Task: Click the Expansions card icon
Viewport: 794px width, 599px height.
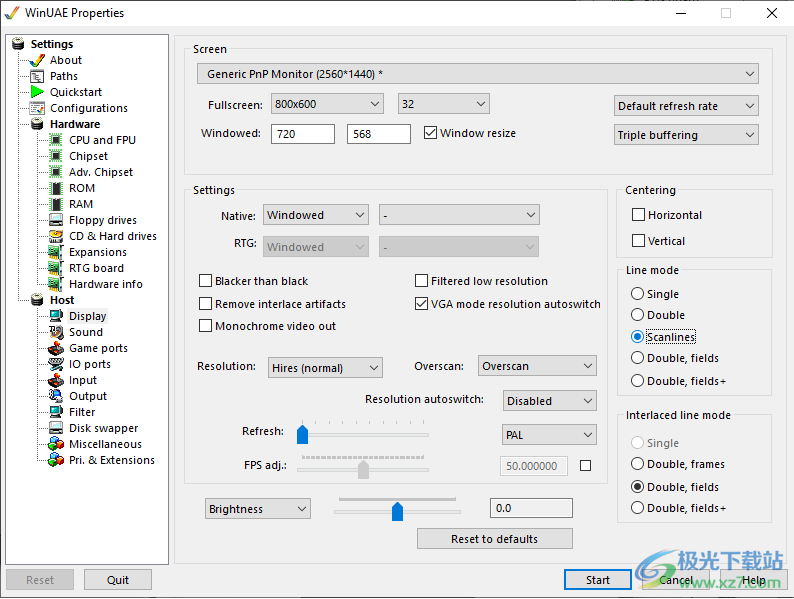Action: 56,252
